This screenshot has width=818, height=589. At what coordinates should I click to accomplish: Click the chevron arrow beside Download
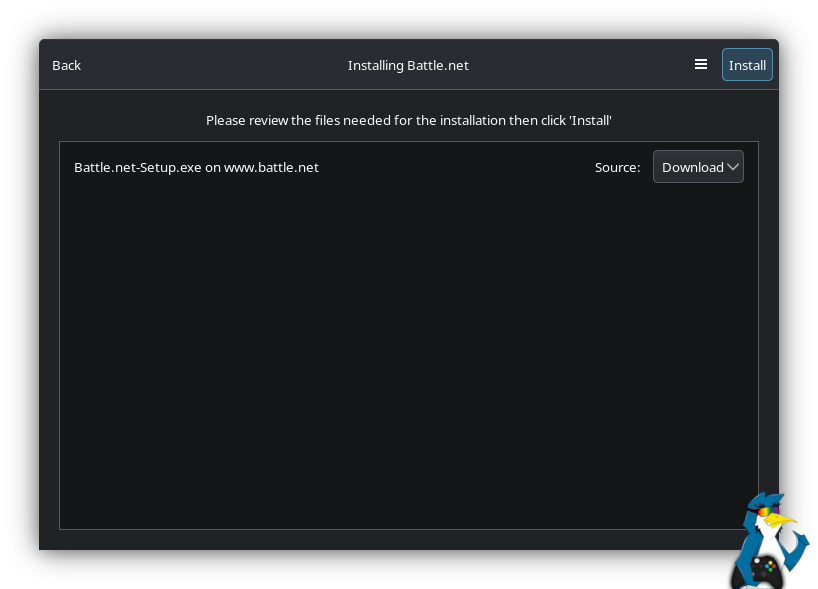[x=733, y=167]
